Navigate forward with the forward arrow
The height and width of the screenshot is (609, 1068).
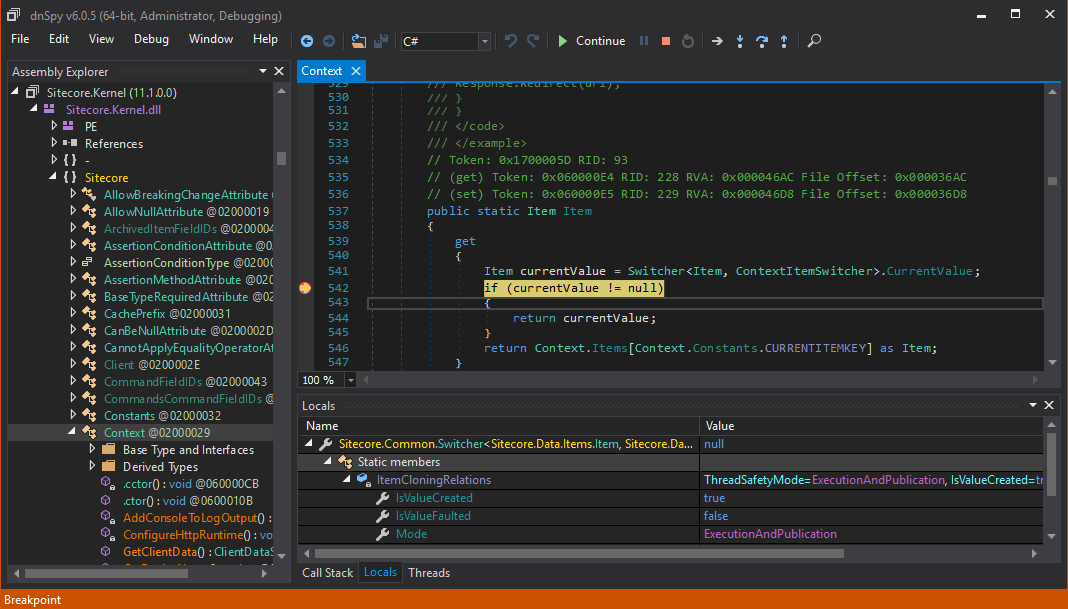329,41
